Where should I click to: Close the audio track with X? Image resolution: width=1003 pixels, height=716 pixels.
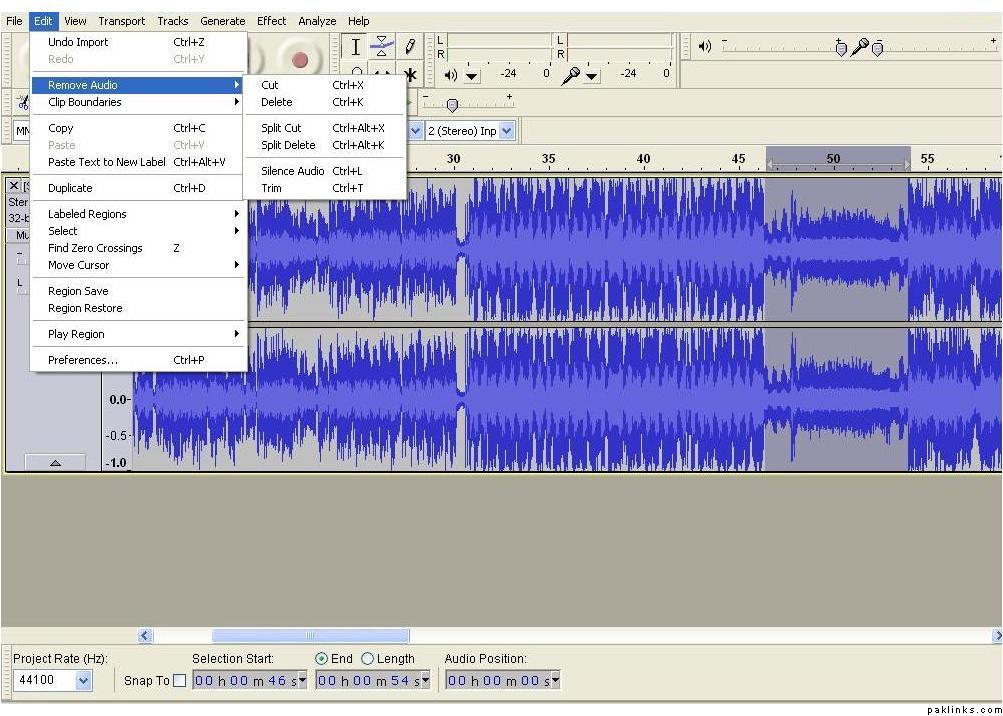pyautogui.click(x=14, y=186)
